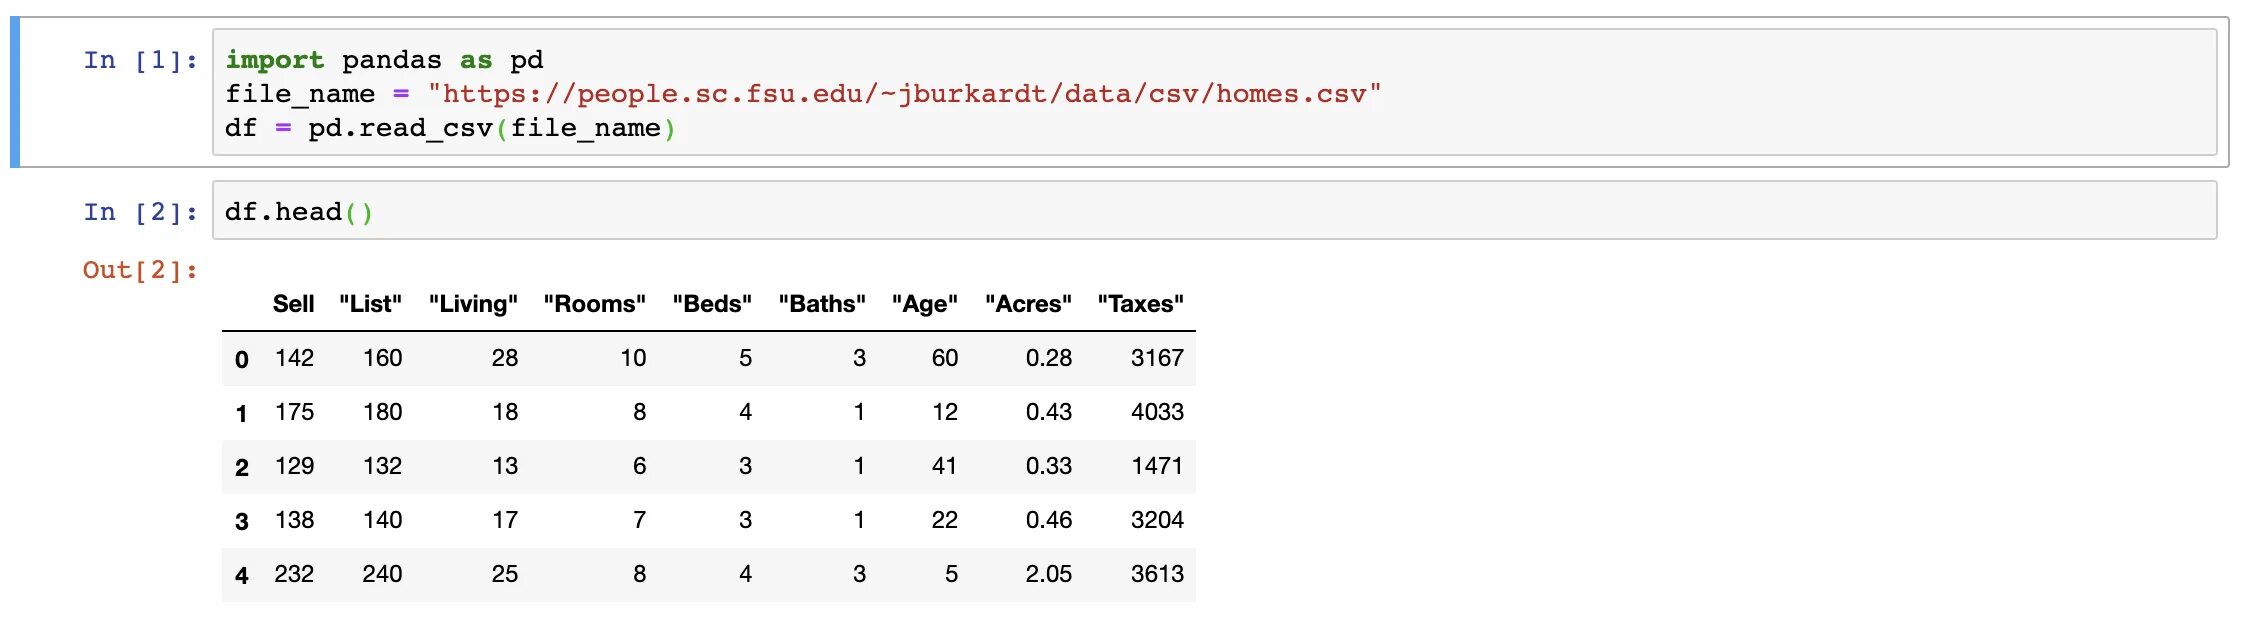
Task: Click the Acres value 2.05
Action: click(x=1048, y=574)
